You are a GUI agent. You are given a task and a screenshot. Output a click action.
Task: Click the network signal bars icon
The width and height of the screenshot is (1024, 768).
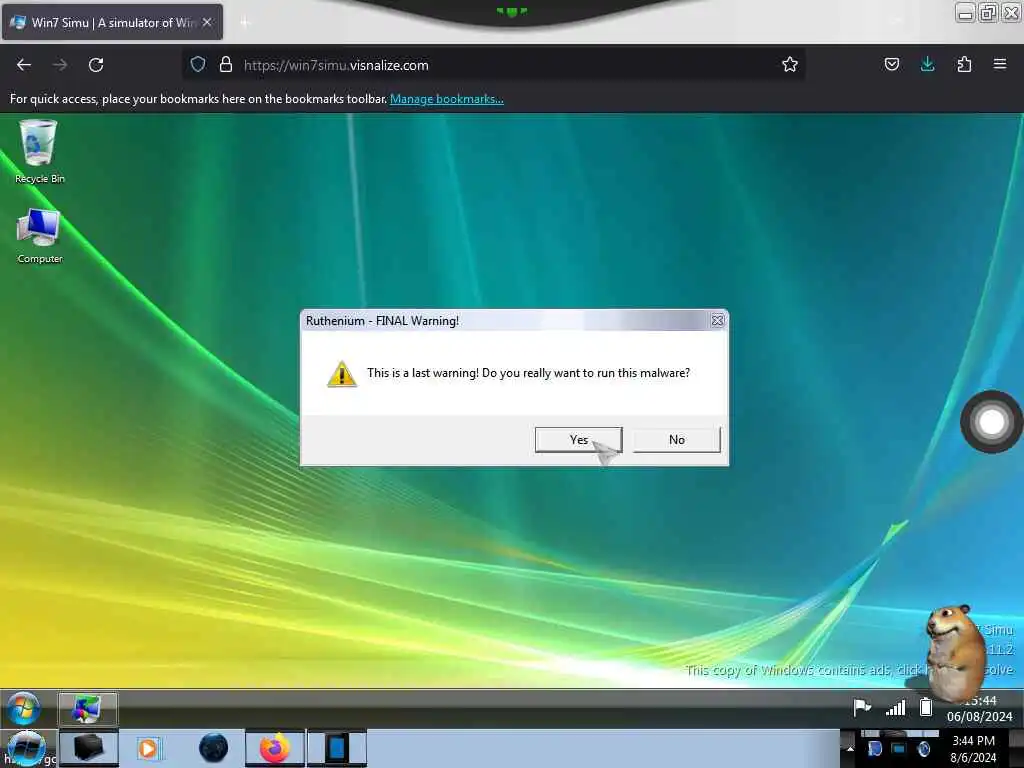895,707
